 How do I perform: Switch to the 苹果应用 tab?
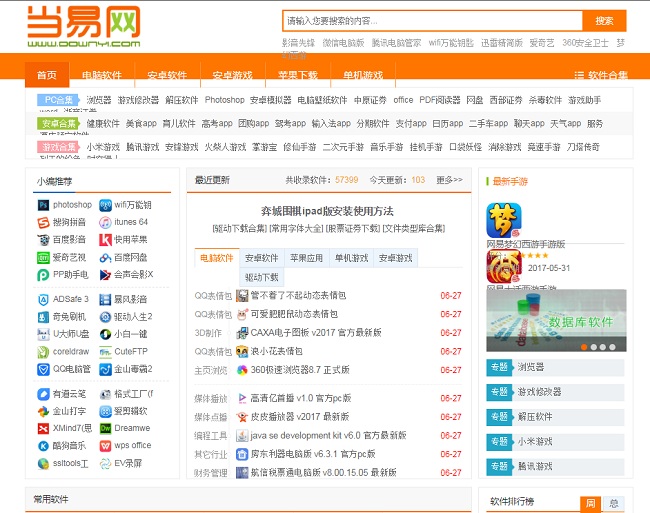pyautogui.click(x=306, y=258)
